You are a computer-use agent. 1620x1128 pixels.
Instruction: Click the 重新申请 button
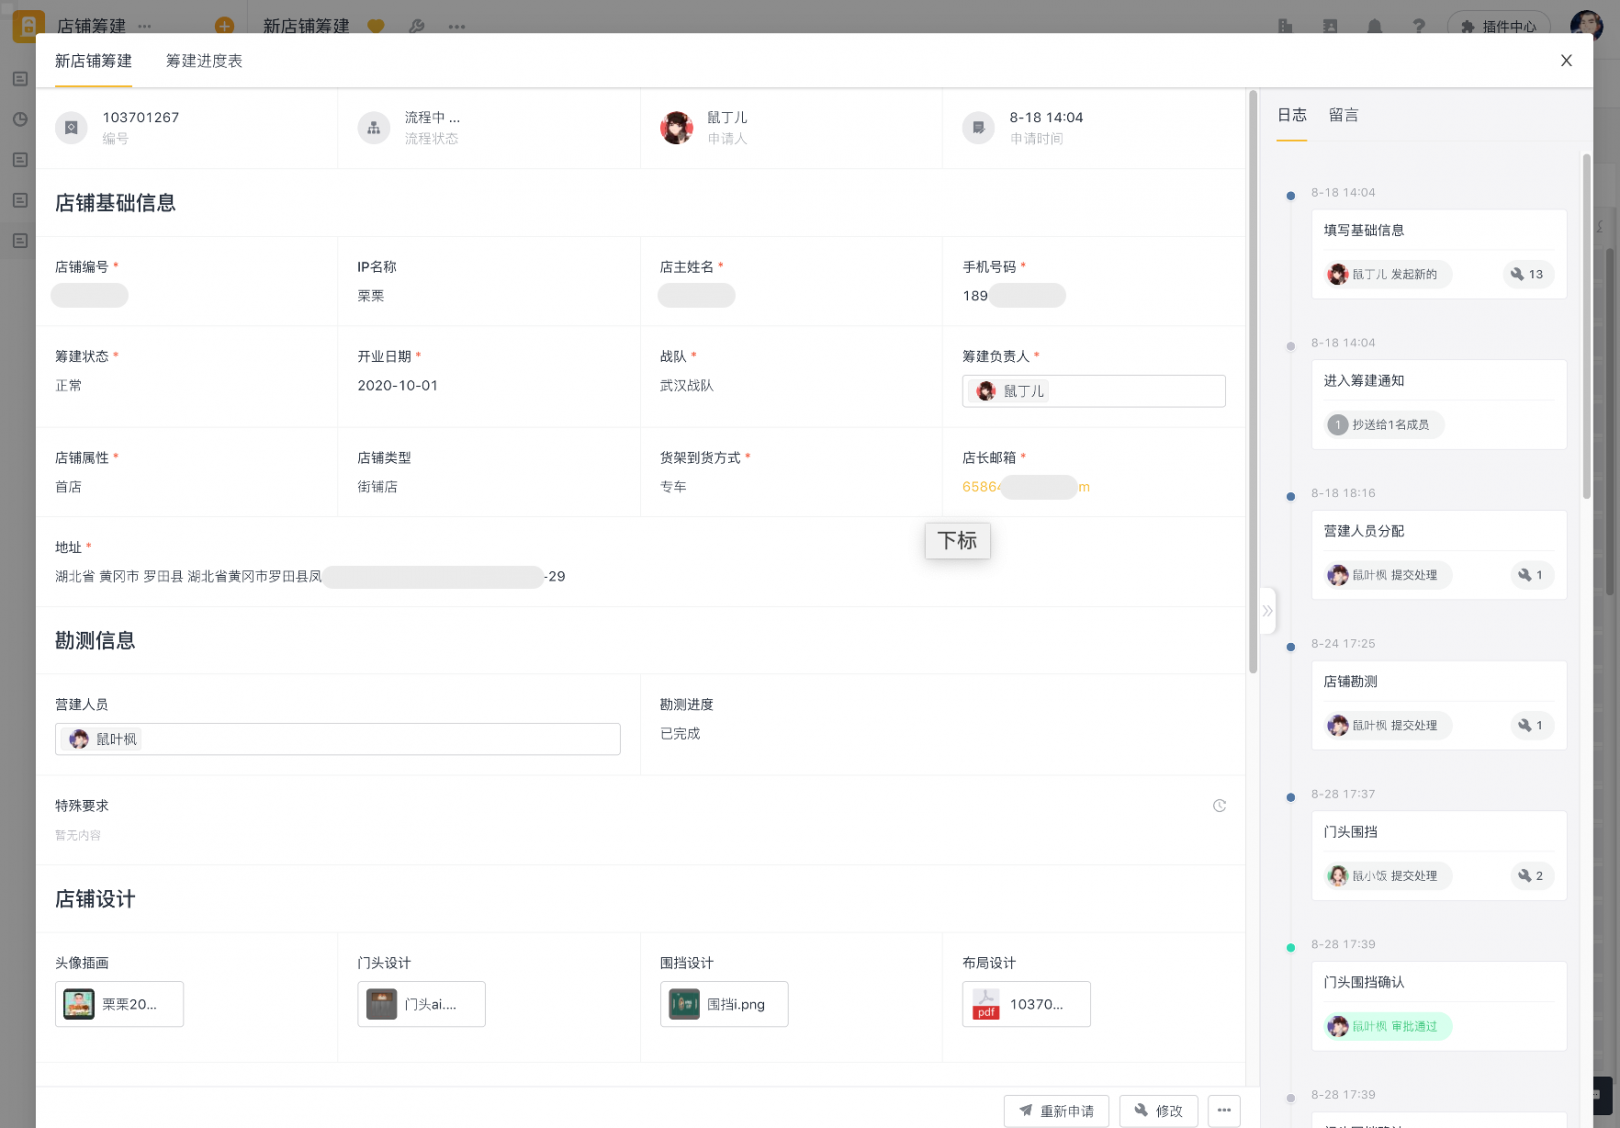coord(1056,1111)
